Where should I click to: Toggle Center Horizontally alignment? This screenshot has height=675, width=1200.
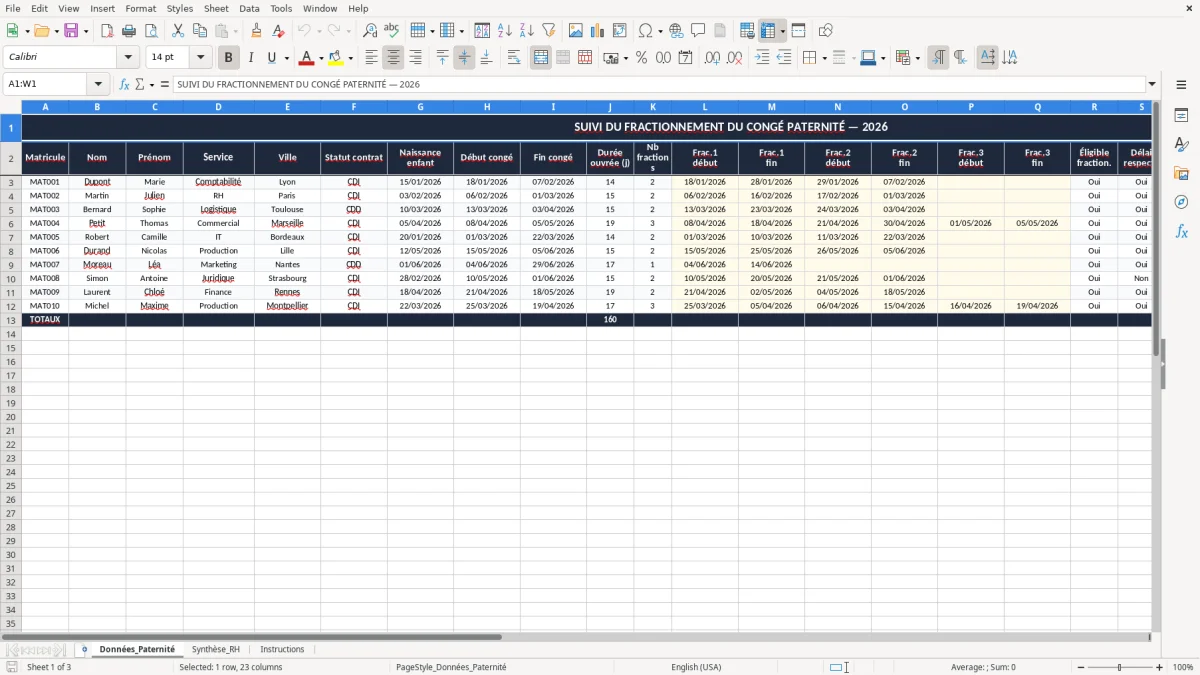393,58
